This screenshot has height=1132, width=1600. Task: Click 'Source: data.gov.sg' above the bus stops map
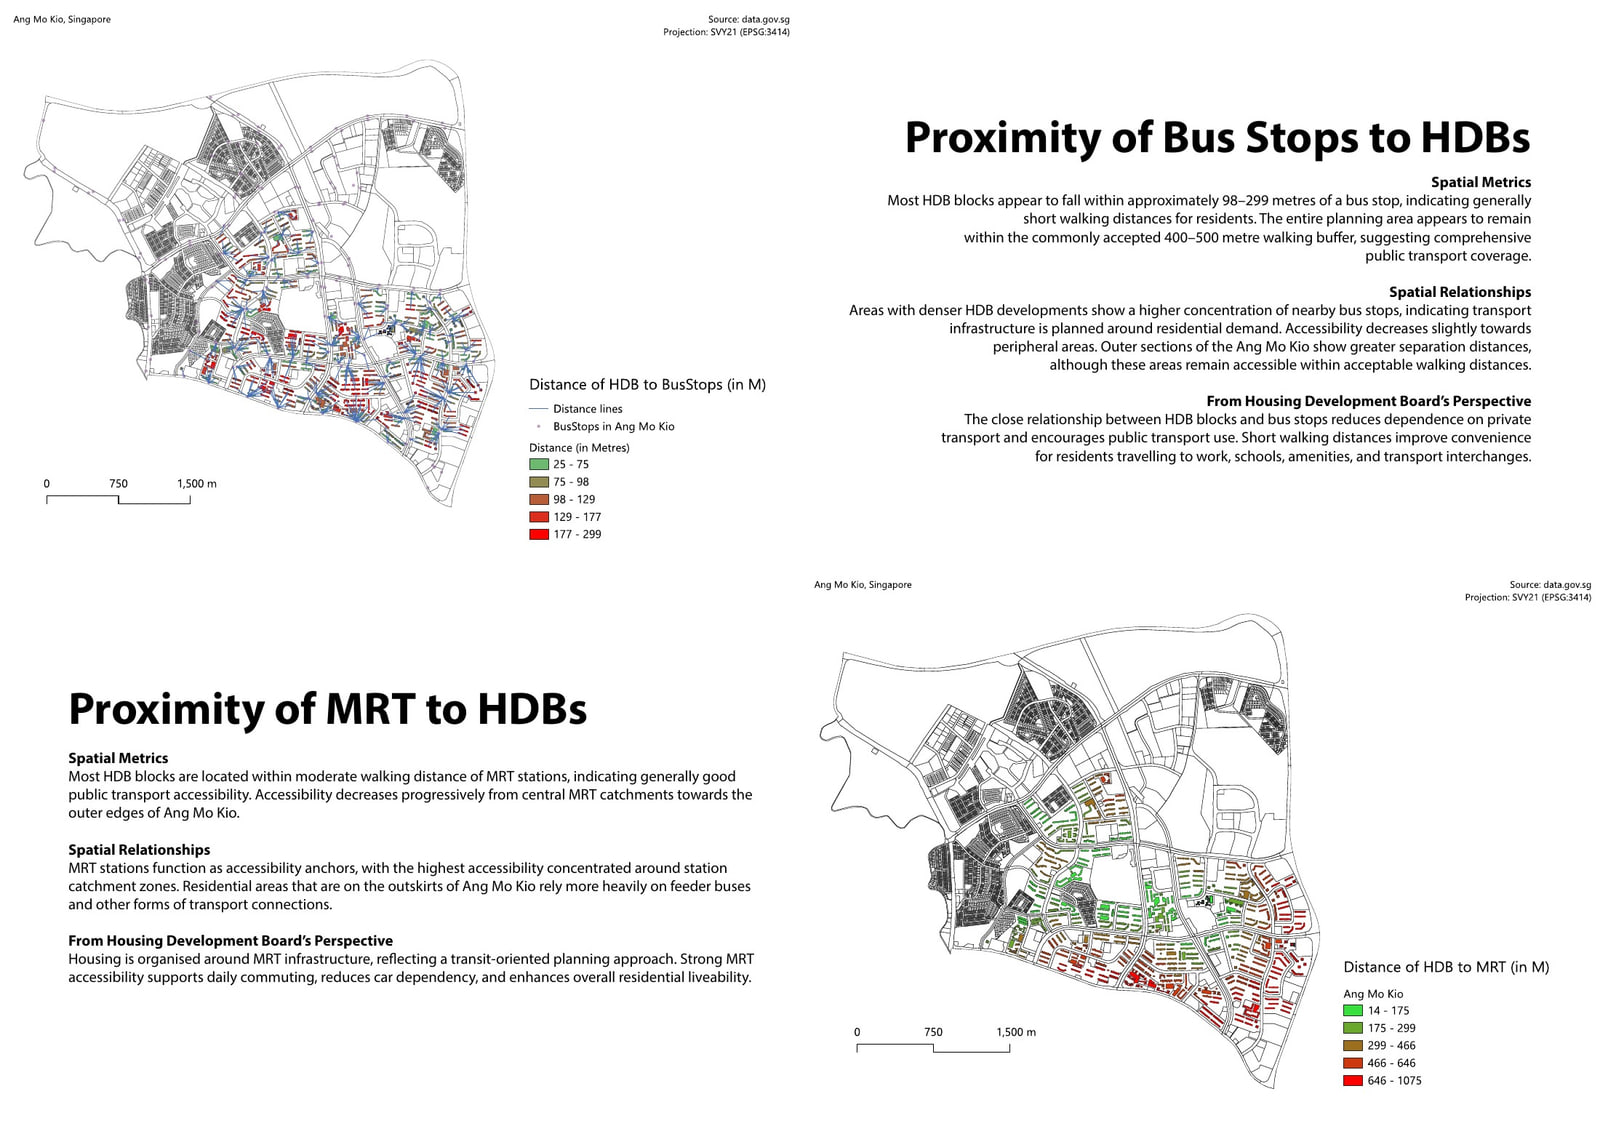[749, 19]
